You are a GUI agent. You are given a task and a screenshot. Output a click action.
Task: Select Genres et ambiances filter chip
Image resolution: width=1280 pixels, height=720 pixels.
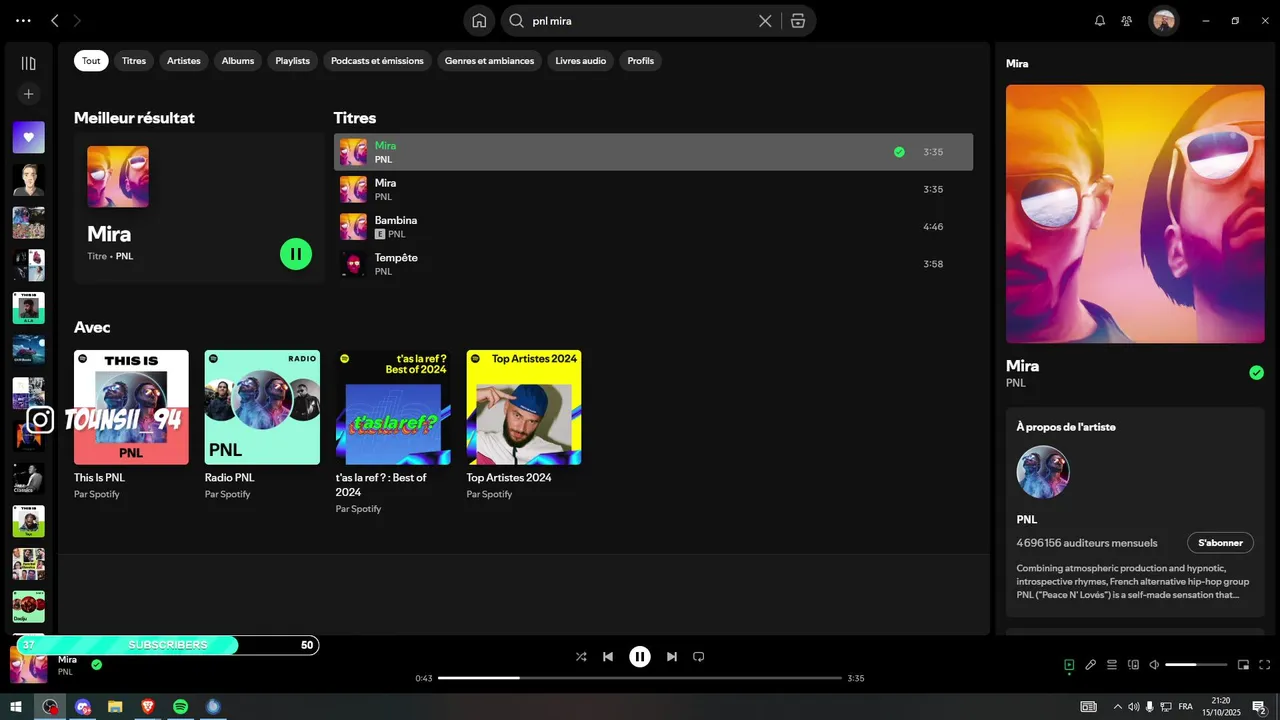point(489,61)
